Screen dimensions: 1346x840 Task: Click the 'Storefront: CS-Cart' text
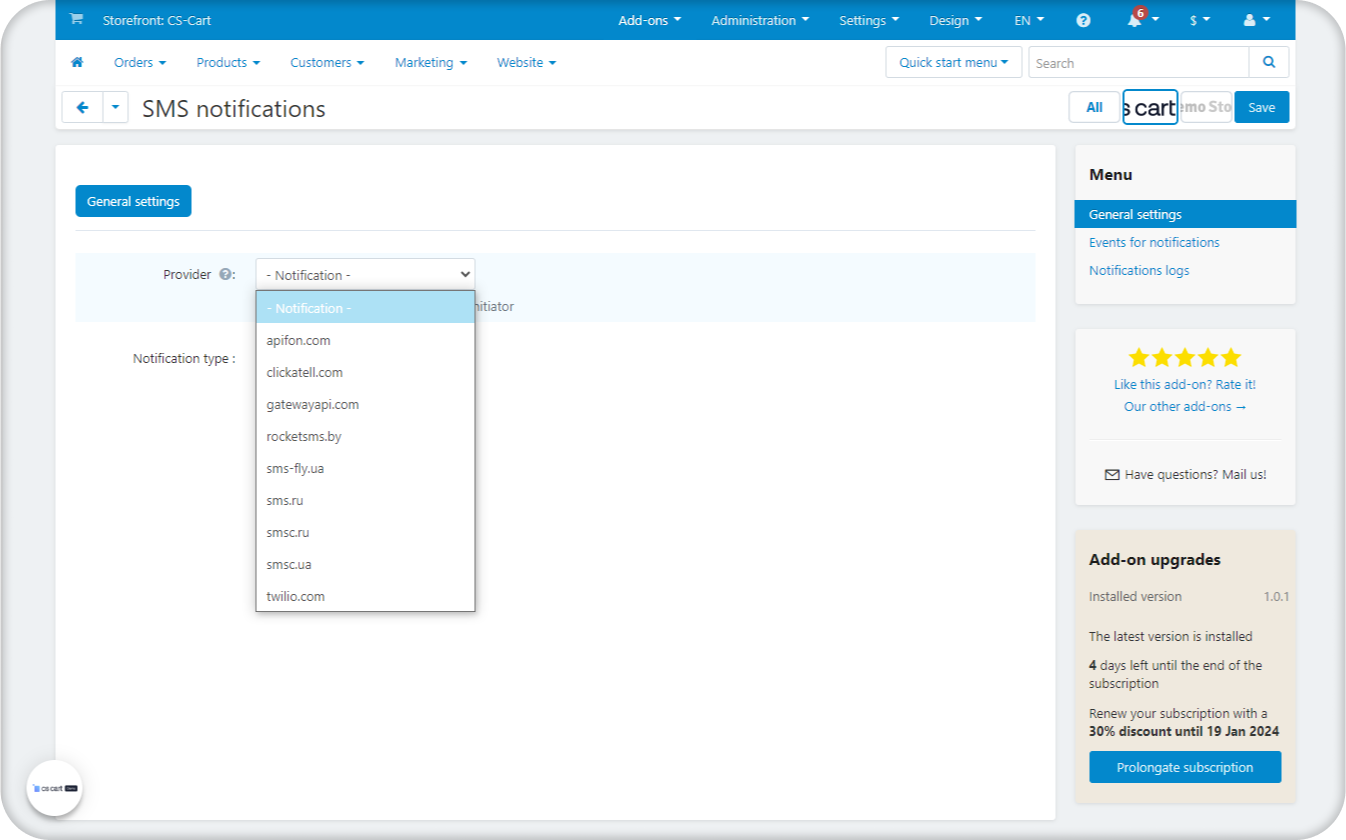pos(157,20)
